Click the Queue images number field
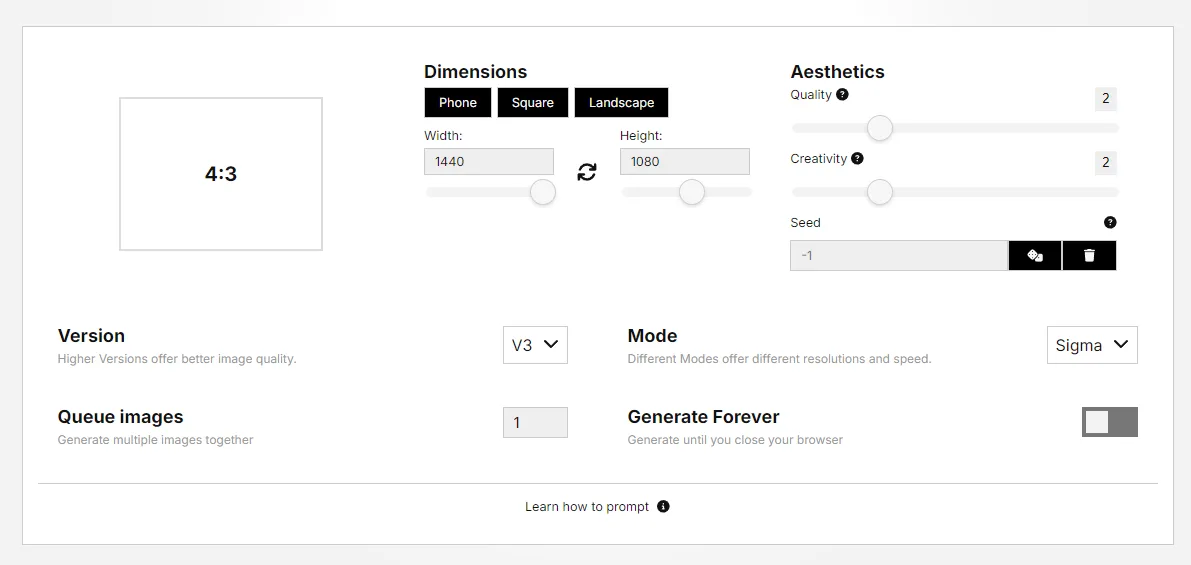Viewport: 1191px width, 565px height. click(x=535, y=423)
